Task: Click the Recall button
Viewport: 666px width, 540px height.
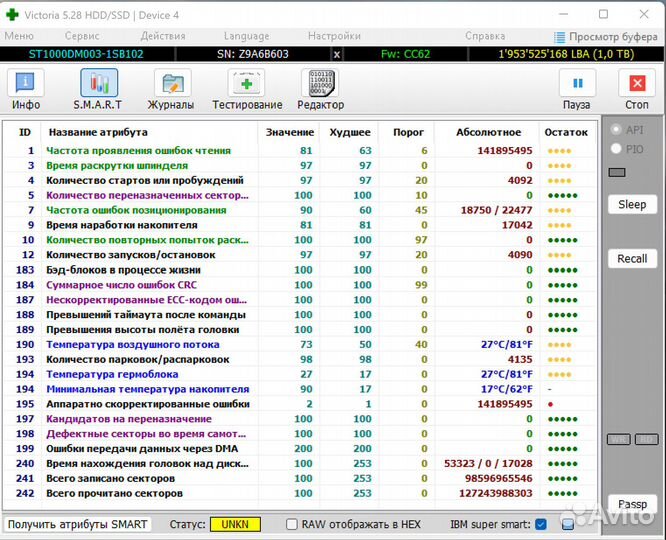Action: 632,258
